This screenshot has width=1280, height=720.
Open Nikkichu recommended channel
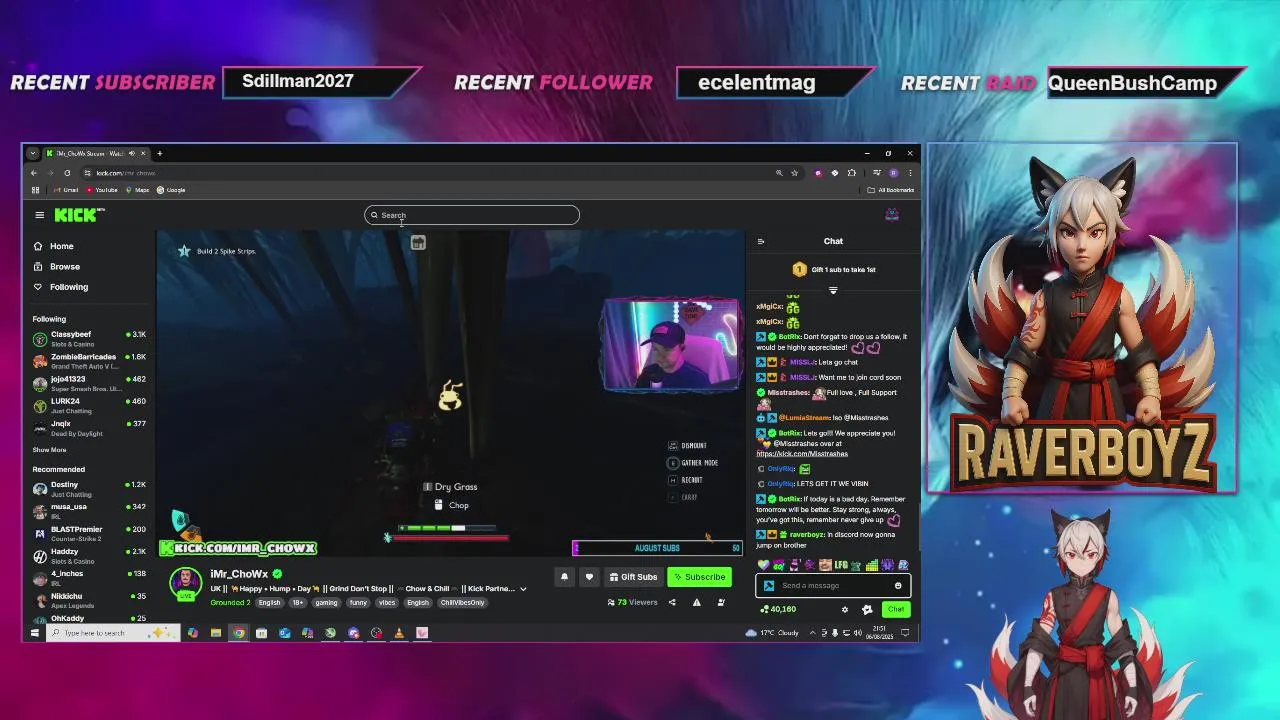coord(89,600)
